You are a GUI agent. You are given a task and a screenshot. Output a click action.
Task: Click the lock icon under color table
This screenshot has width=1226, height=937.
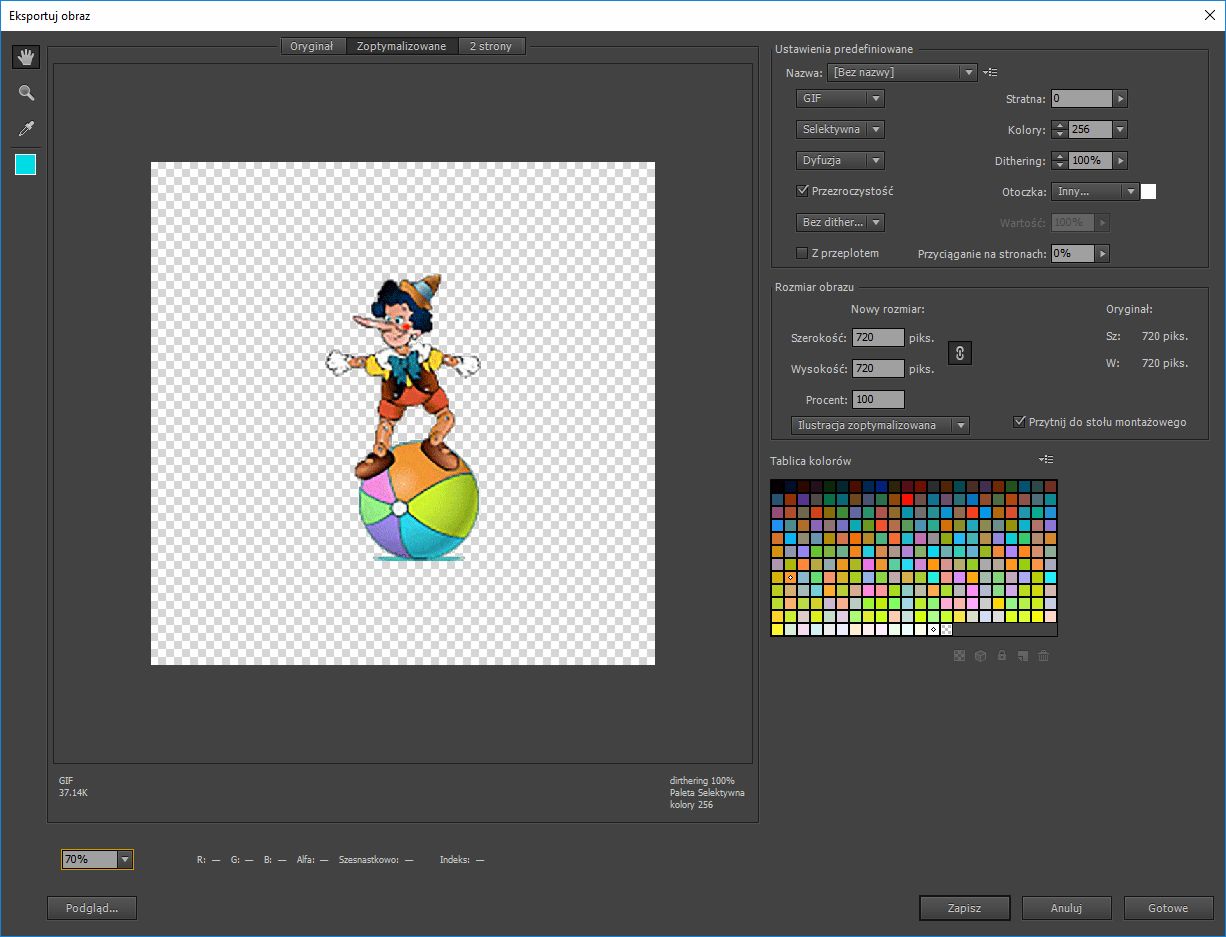1002,656
